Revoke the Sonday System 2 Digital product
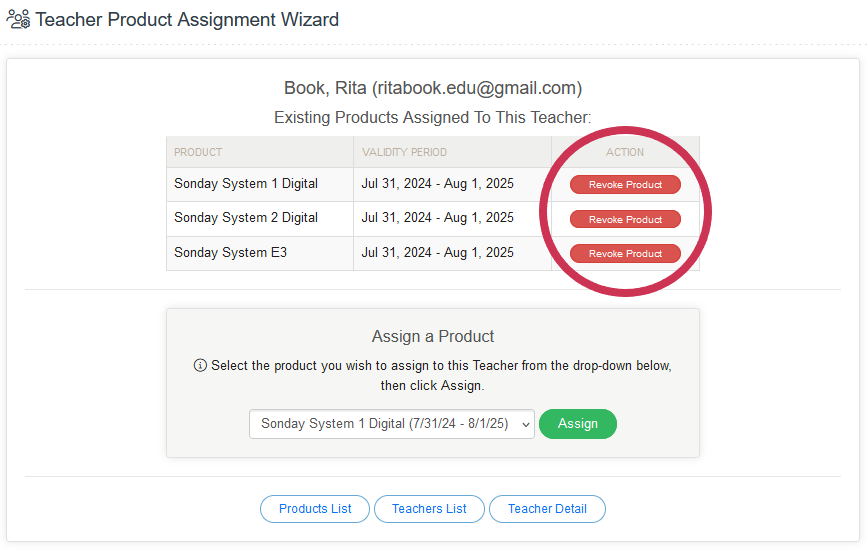The image size is (868, 551). 625,219
